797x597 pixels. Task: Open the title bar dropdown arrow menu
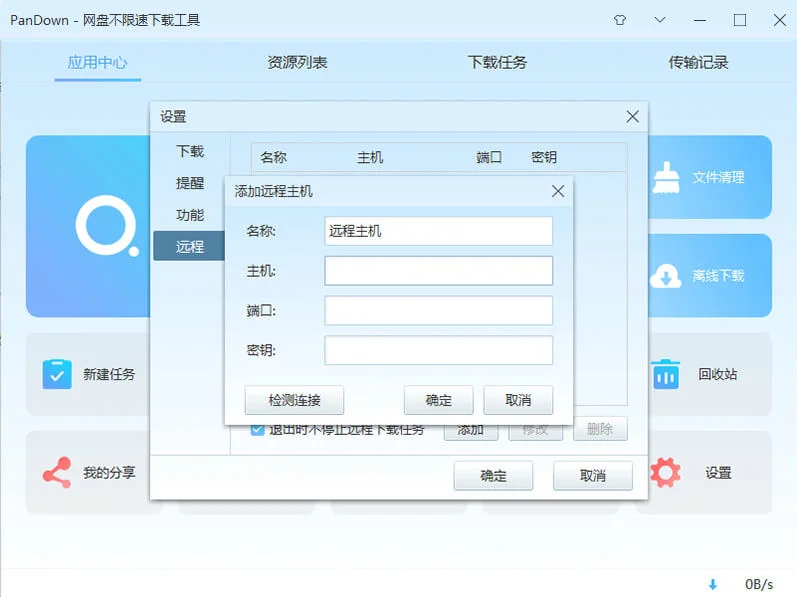point(660,20)
